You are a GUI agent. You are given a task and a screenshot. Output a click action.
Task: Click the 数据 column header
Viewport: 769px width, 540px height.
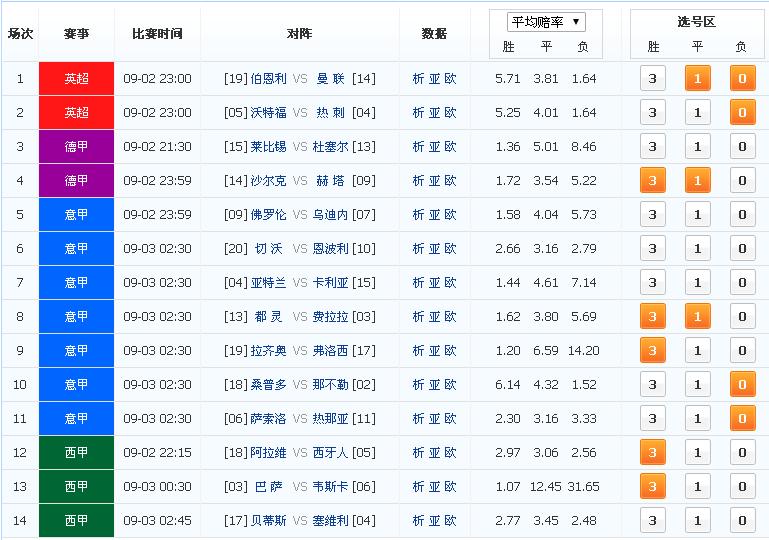[435, 34]
